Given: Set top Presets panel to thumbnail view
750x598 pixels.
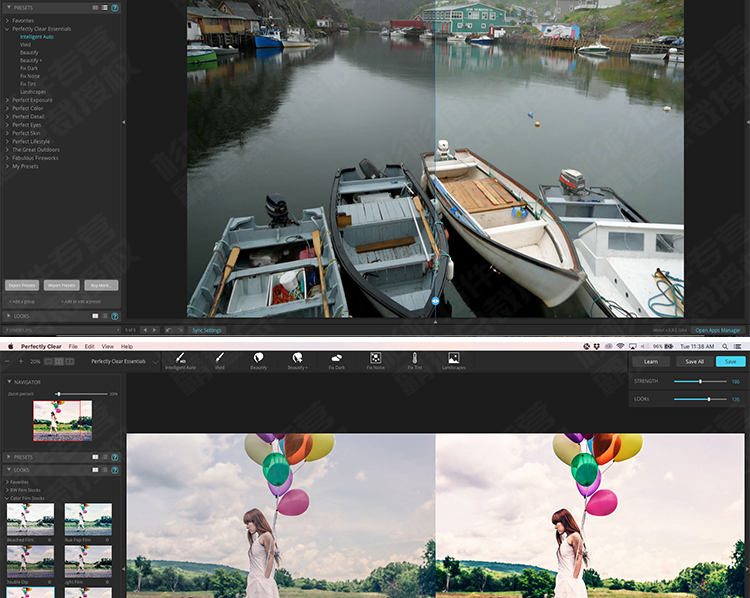Looking at the screenshot, I should coord(95,8).
